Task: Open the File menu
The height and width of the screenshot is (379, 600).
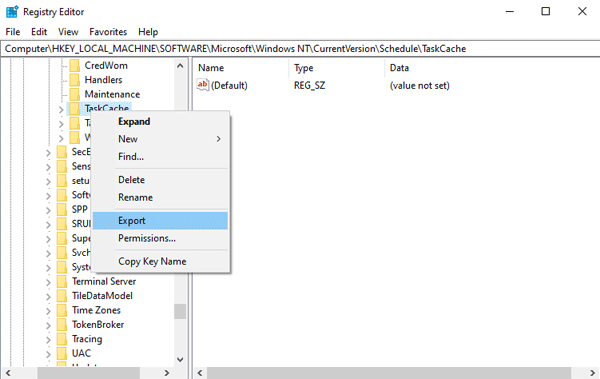Action: pyautogui.click(x=13, y=32)
